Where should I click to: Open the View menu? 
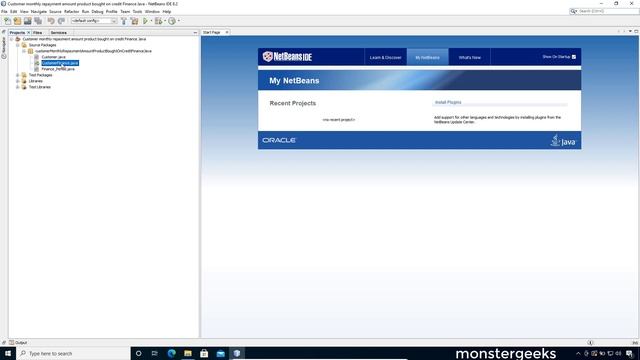[x=24, y=11]
